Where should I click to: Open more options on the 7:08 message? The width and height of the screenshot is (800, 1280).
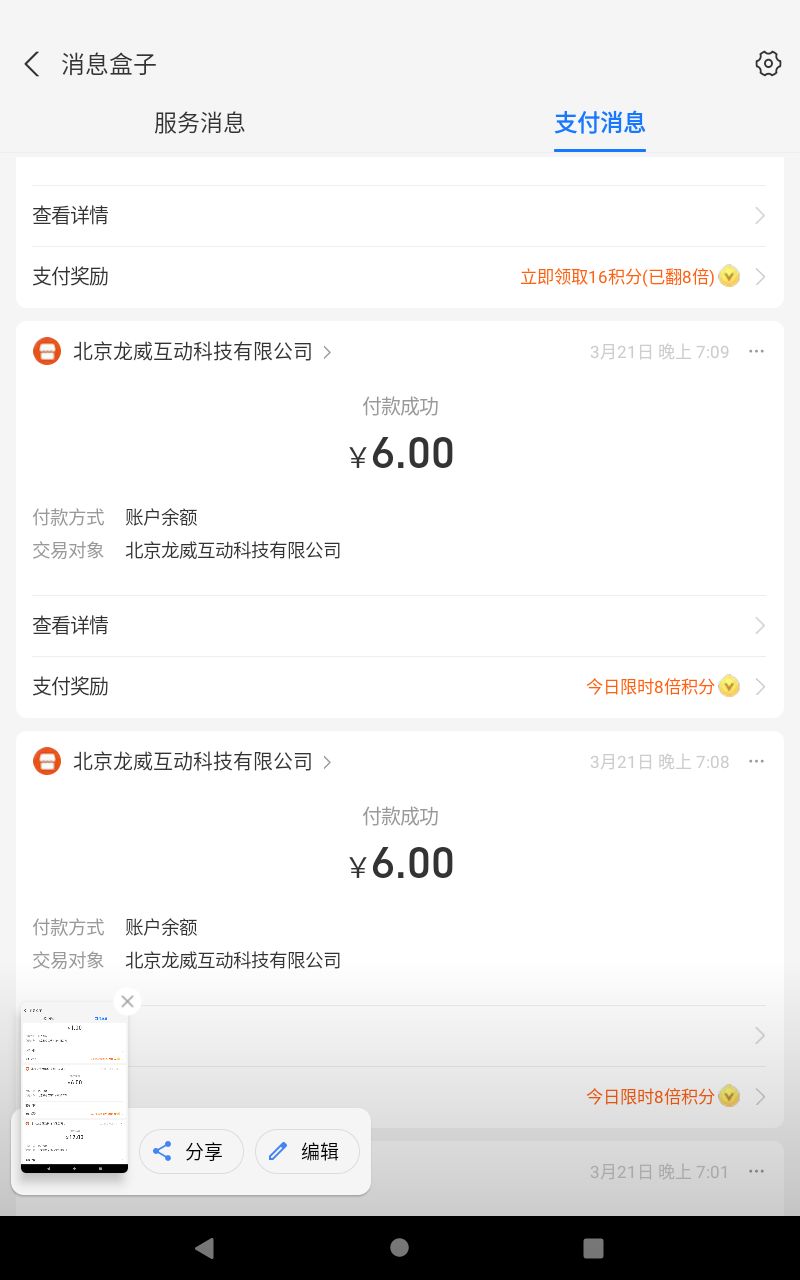(756, 762)
